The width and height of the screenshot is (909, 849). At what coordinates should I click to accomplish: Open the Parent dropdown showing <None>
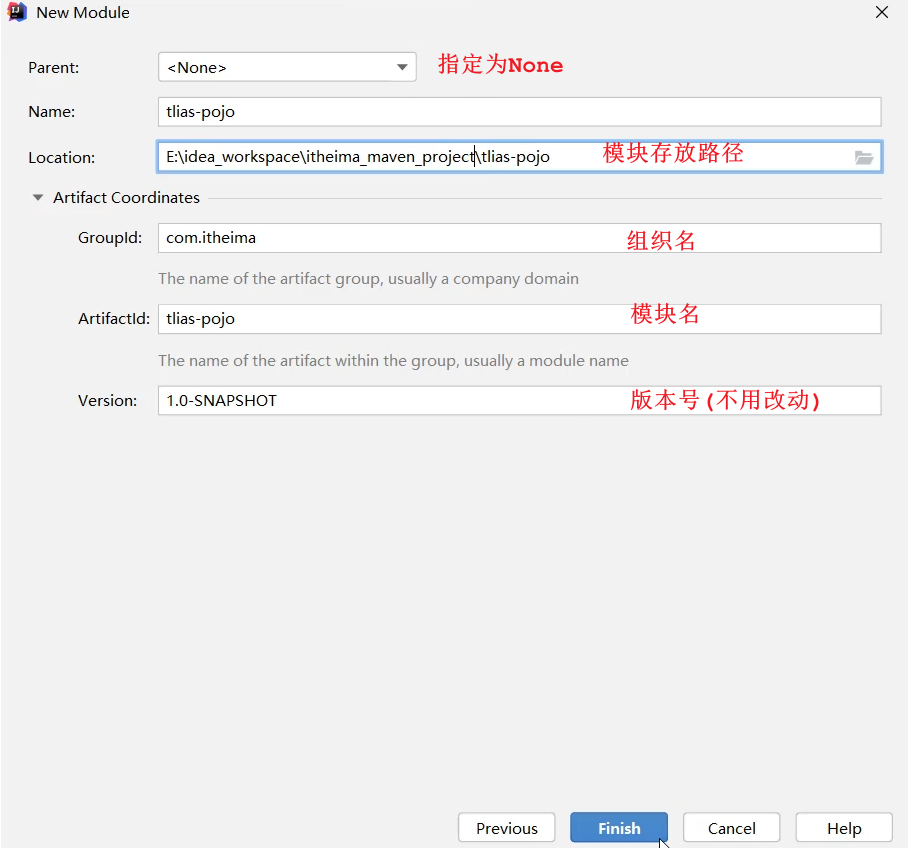287,67
